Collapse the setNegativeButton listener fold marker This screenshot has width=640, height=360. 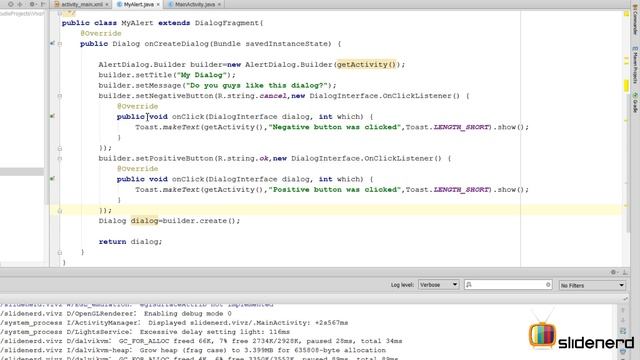pyautogui.click(x=60, y=96)
